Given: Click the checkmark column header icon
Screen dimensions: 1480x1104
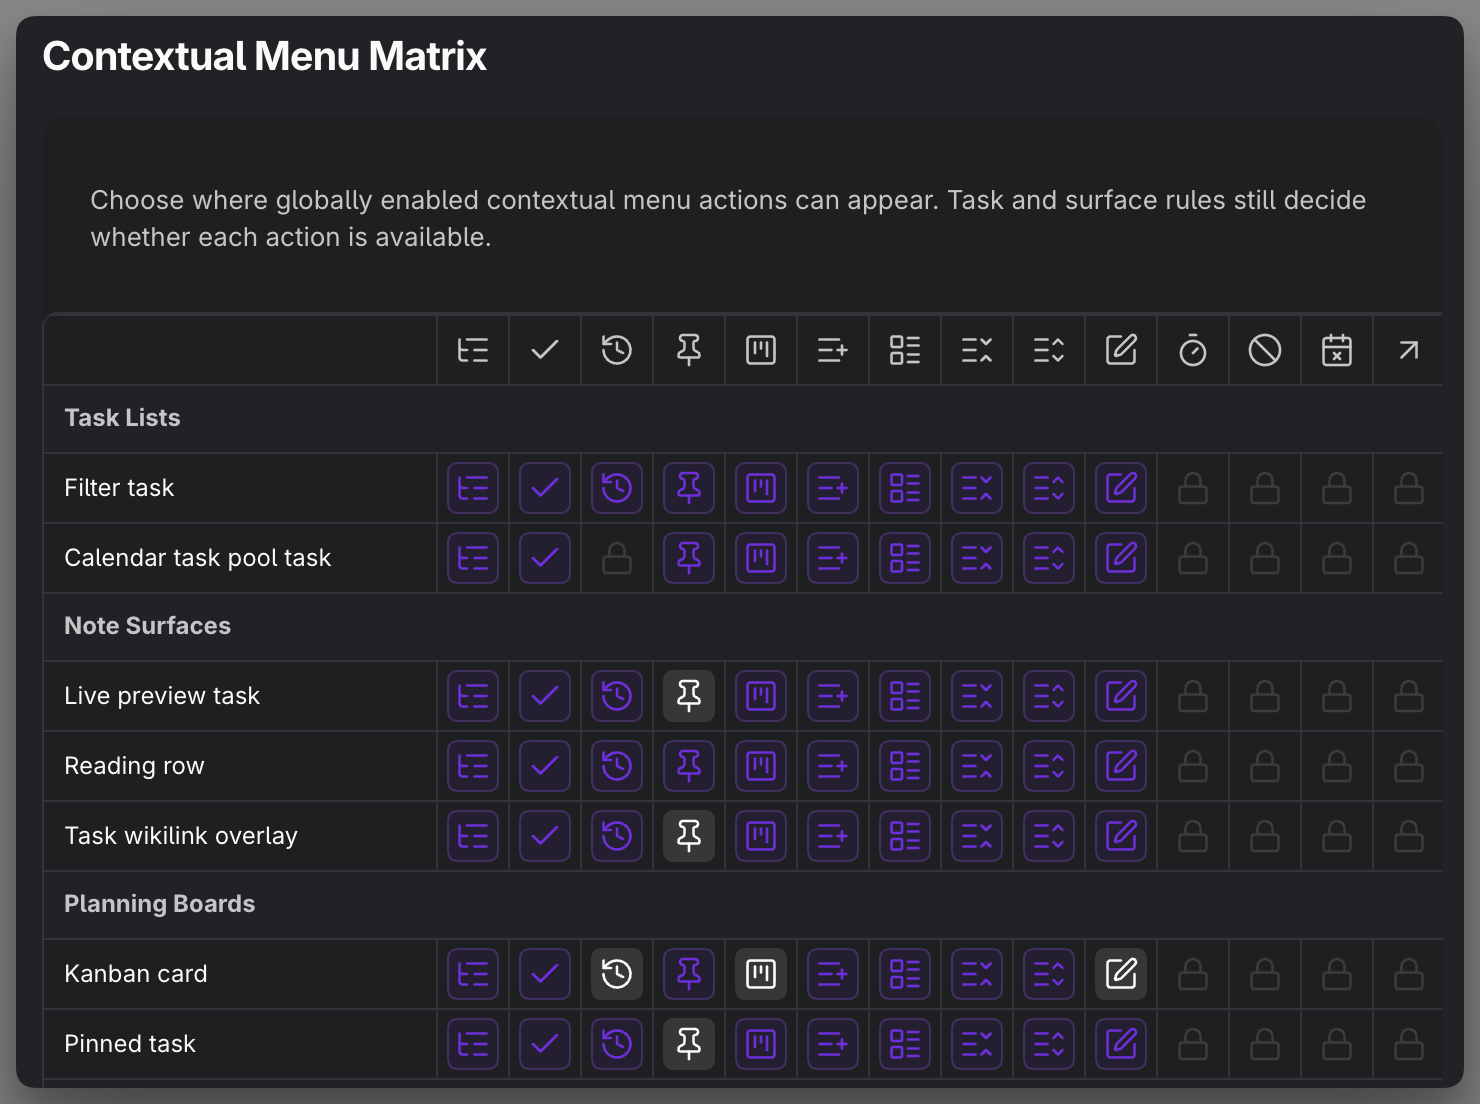Looking at the screenshot, I should click(x=545, y=350).
